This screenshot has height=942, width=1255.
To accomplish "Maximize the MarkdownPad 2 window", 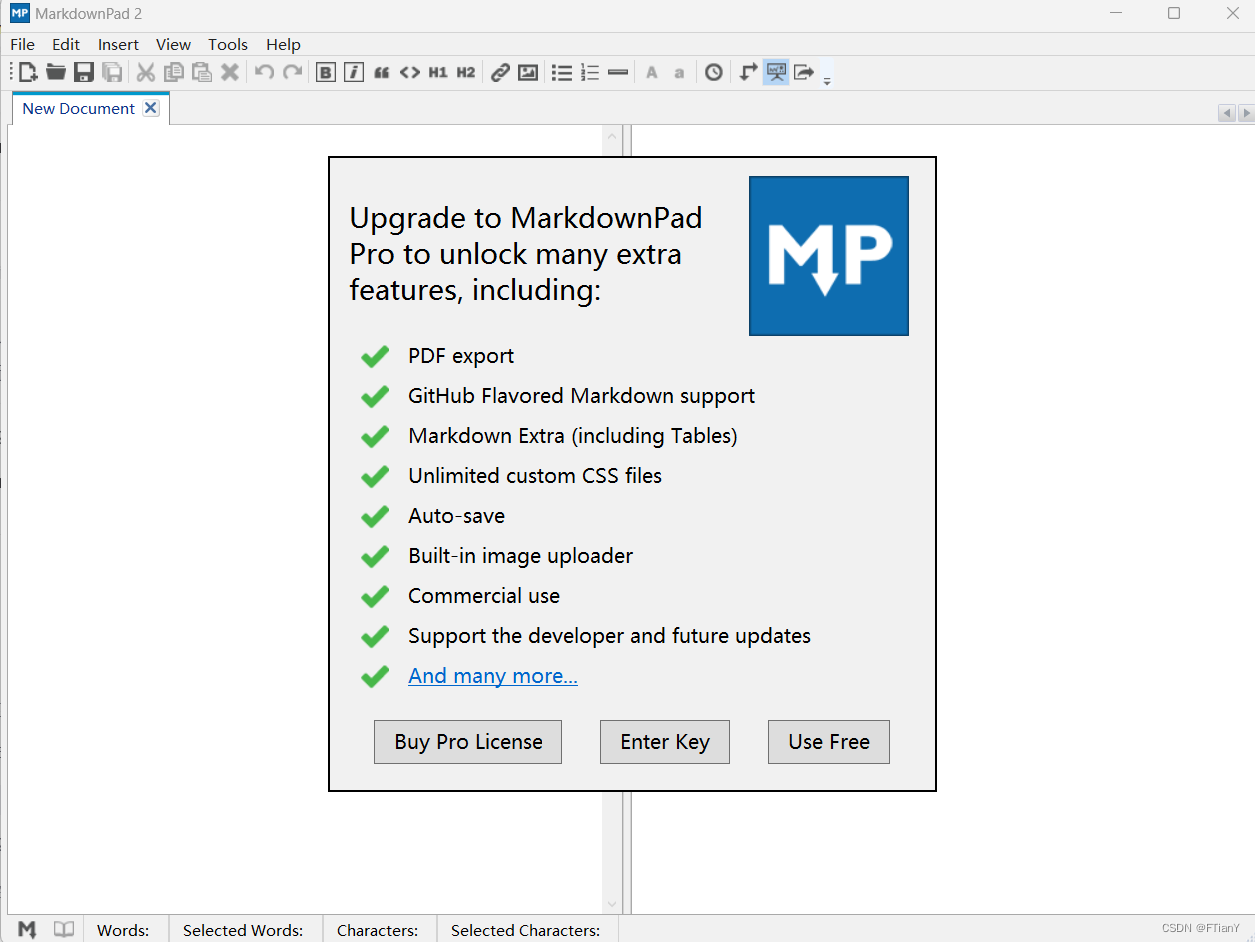I will tap(1174, 13).
